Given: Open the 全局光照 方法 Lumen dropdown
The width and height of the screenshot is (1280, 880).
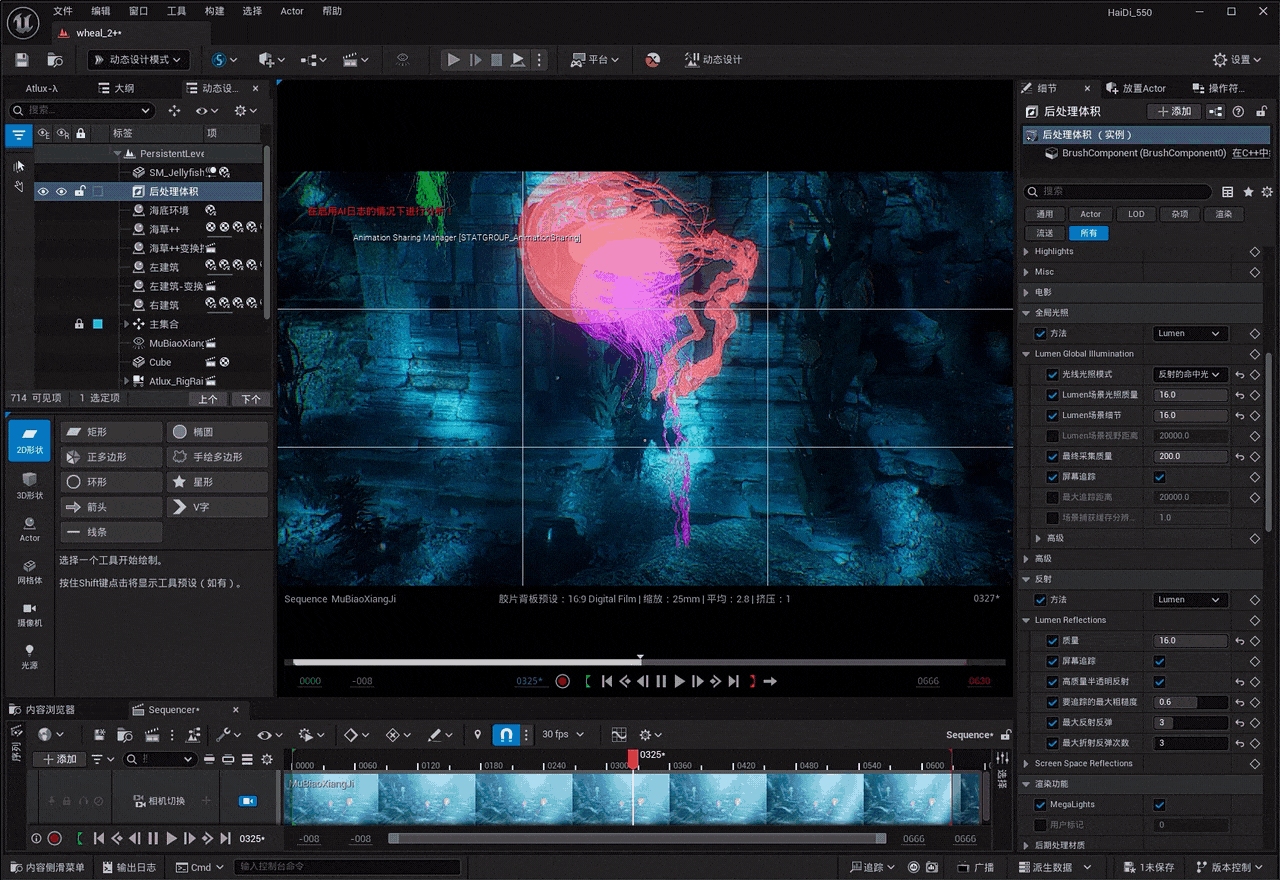Looking at the screenshot, I should click(1190, 334).
